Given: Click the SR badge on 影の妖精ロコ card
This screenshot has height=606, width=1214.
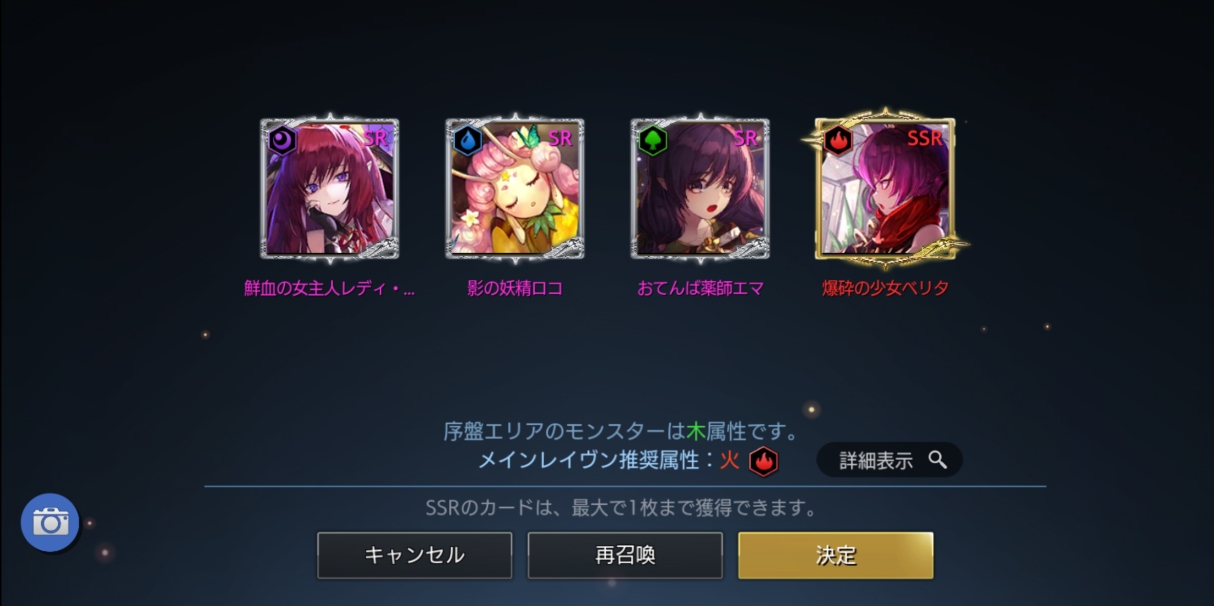Looking at the screenshot, I should point(560,138).
